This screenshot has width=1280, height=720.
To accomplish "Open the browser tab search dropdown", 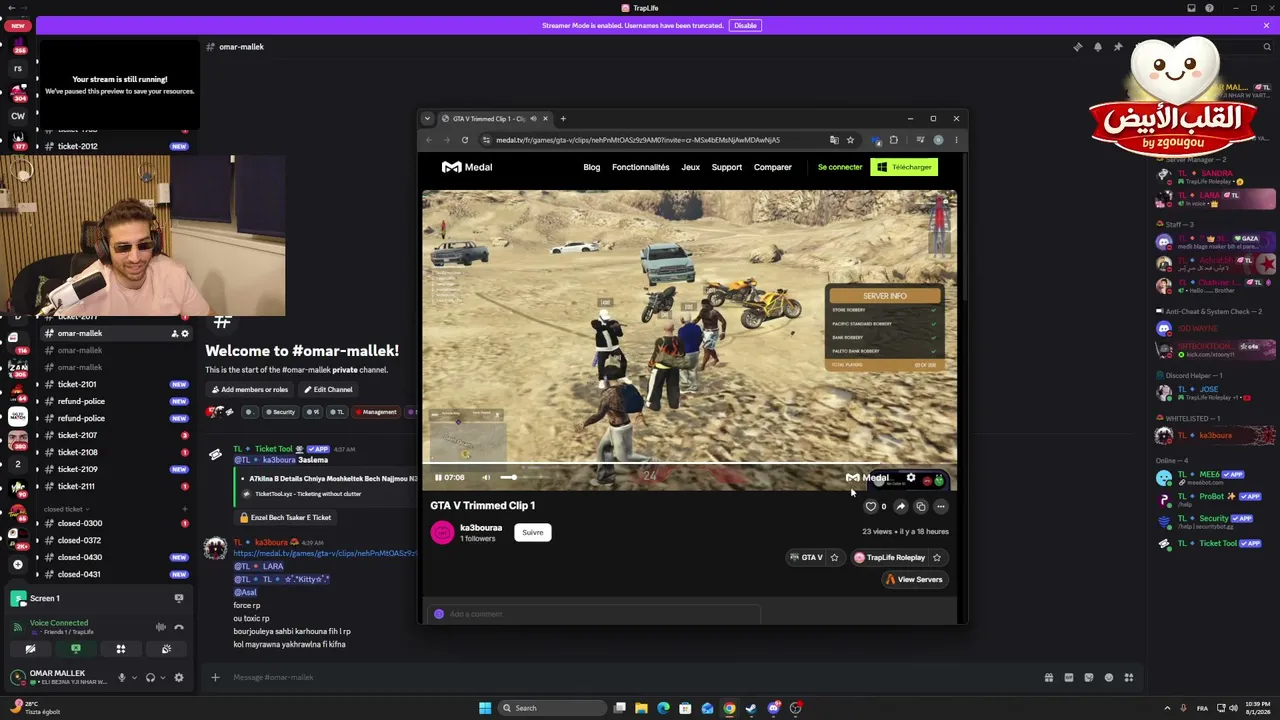I will coord(428,119).
